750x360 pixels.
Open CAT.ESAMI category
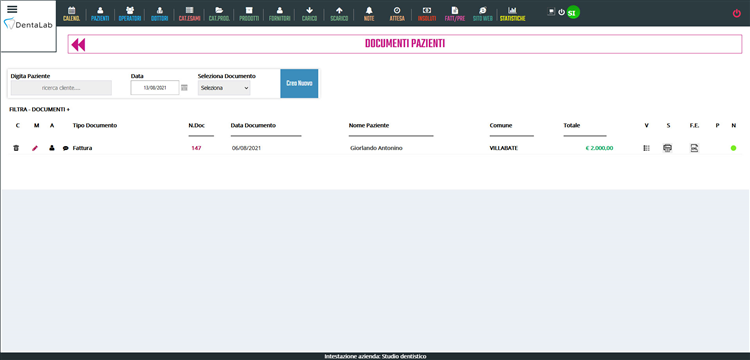tap(189, 14)
